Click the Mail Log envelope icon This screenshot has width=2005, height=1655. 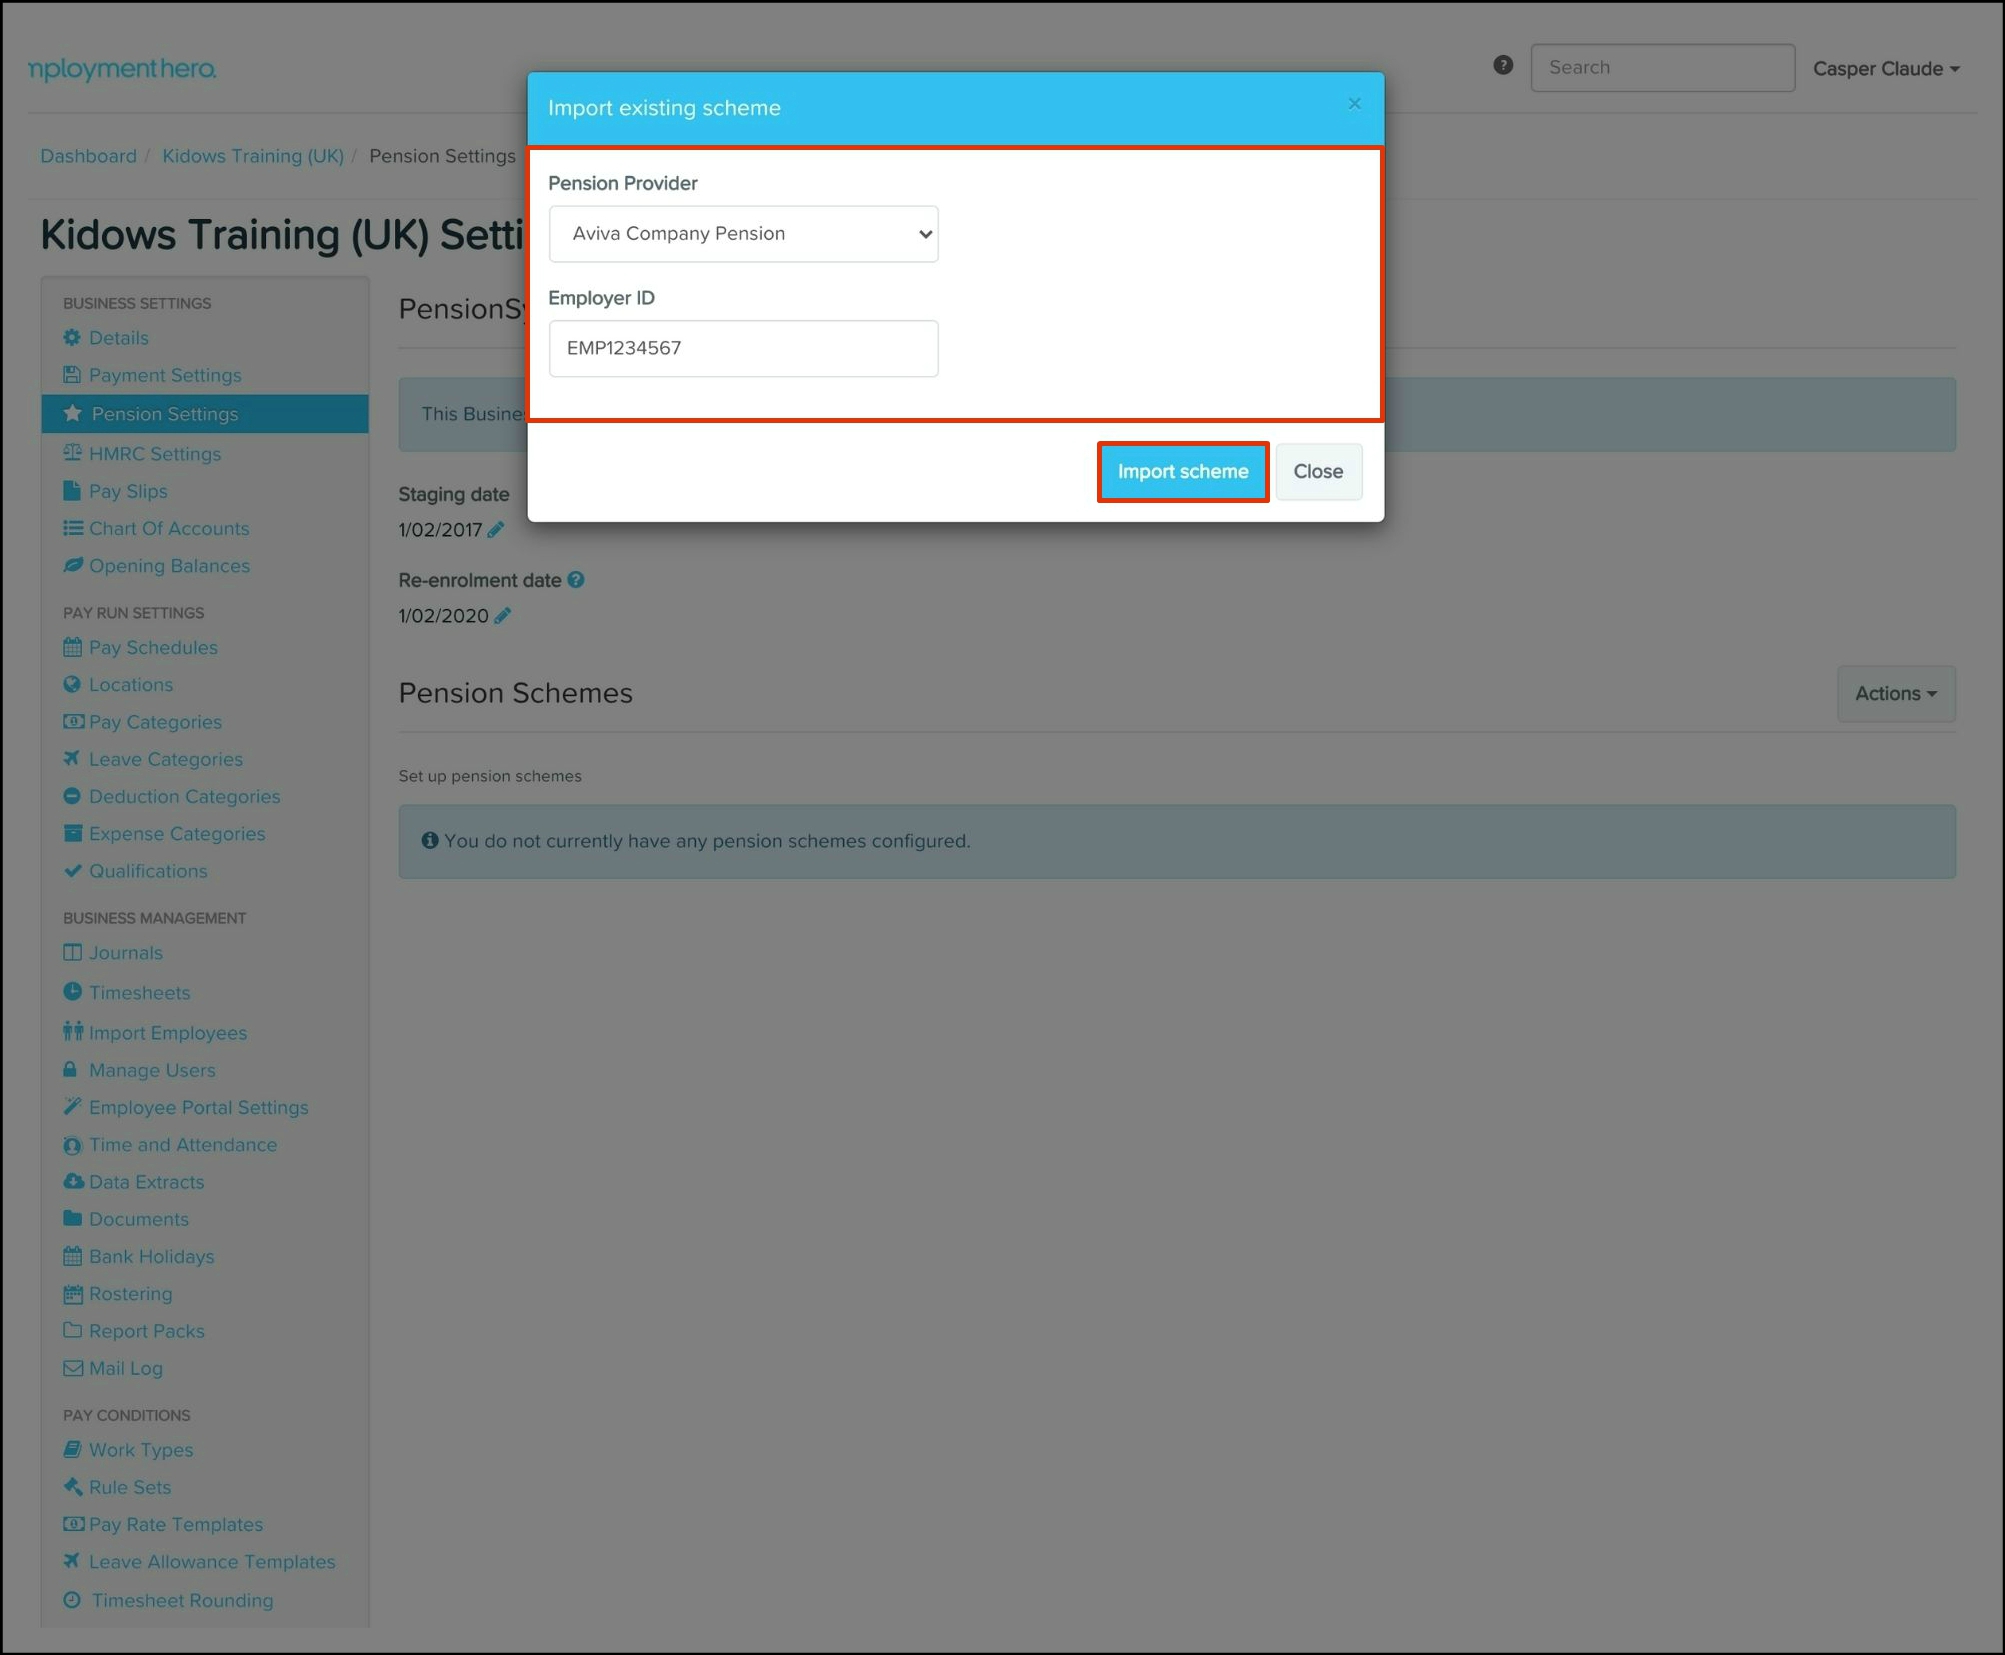tap(72, 1368)
